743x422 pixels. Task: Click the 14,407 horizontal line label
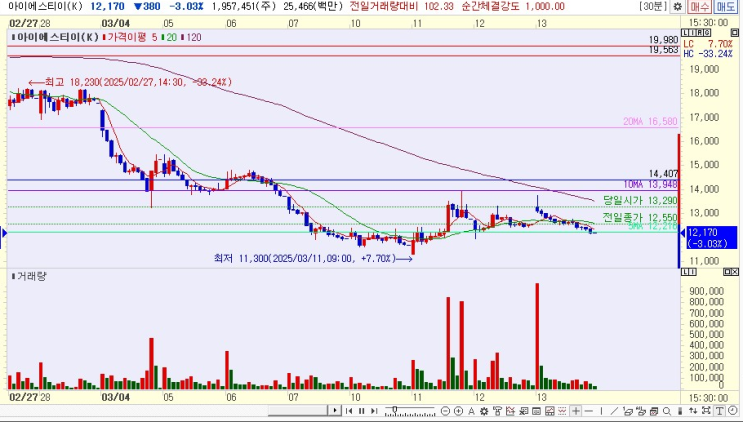[x=663, y=174]
